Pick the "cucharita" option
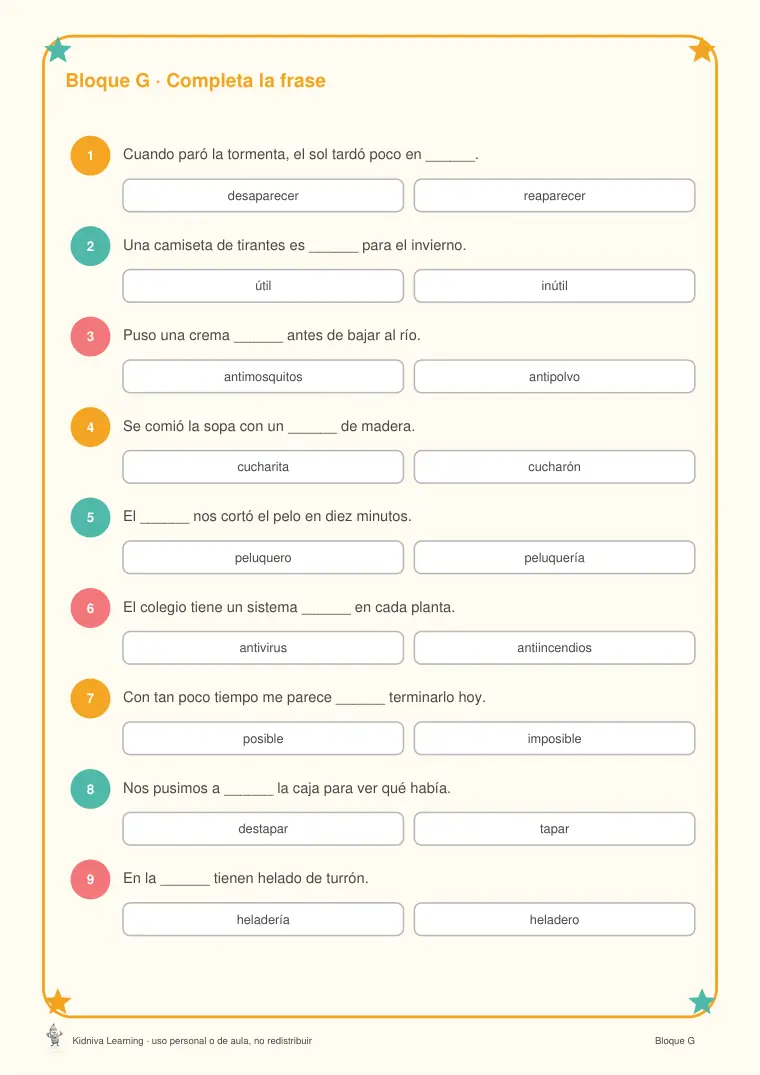This screenshot has height=1075, width=760. coord(263,467)
